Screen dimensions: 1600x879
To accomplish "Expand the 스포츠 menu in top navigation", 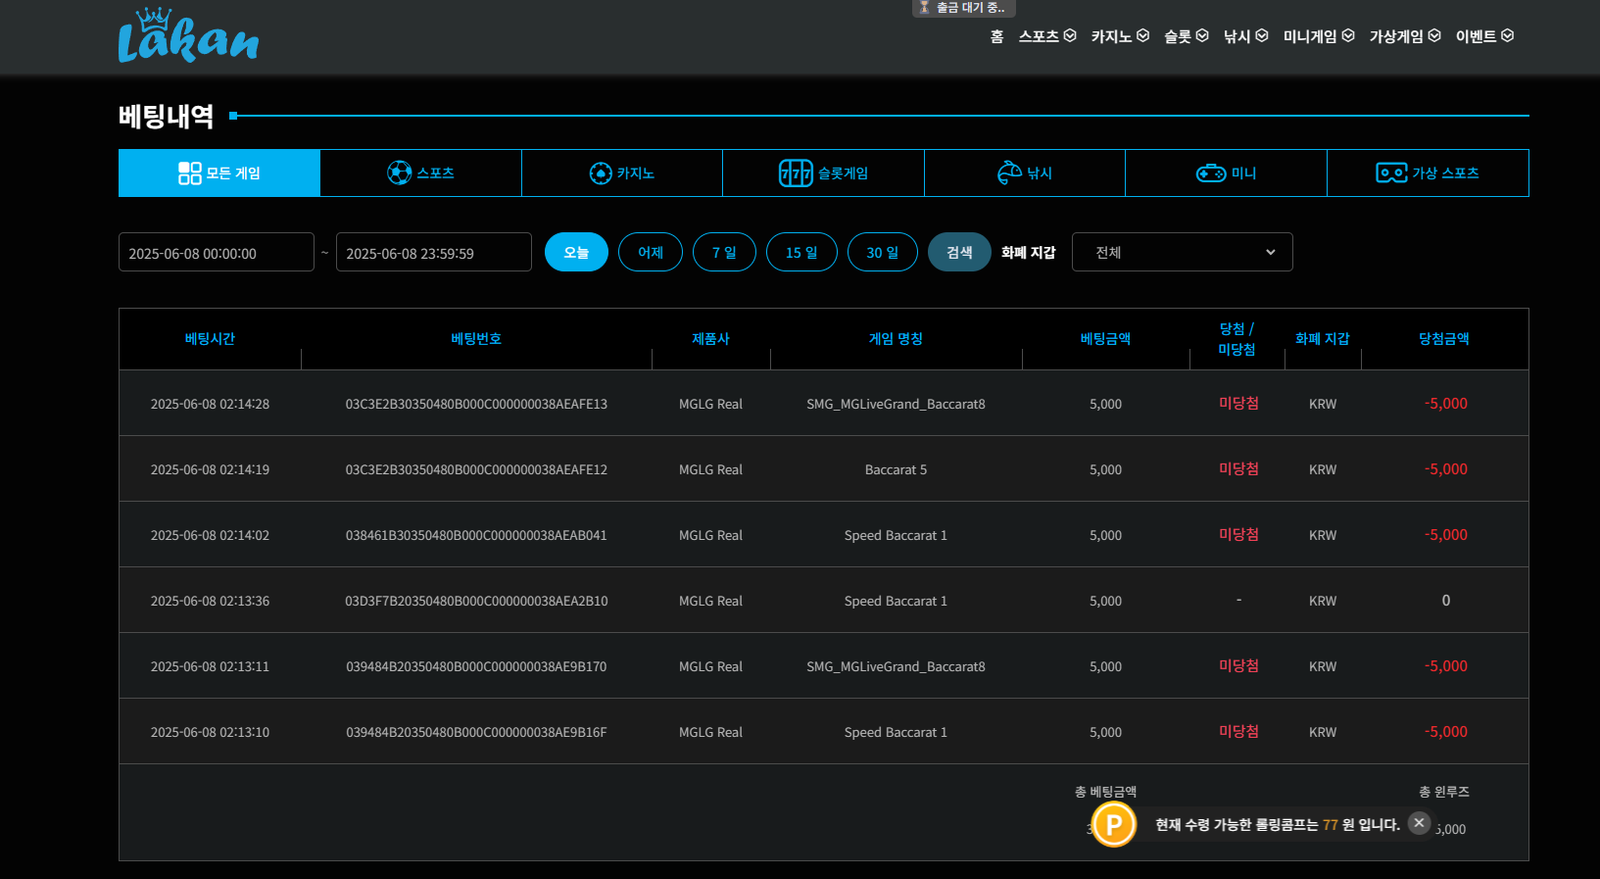I will coord(1047,36).
